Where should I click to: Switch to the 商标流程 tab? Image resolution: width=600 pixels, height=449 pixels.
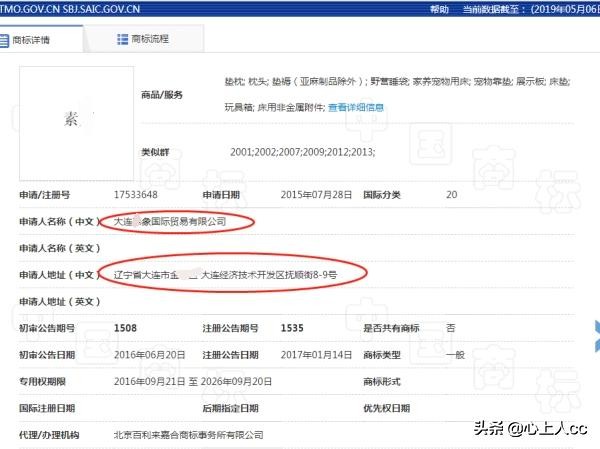pos(143,39)
